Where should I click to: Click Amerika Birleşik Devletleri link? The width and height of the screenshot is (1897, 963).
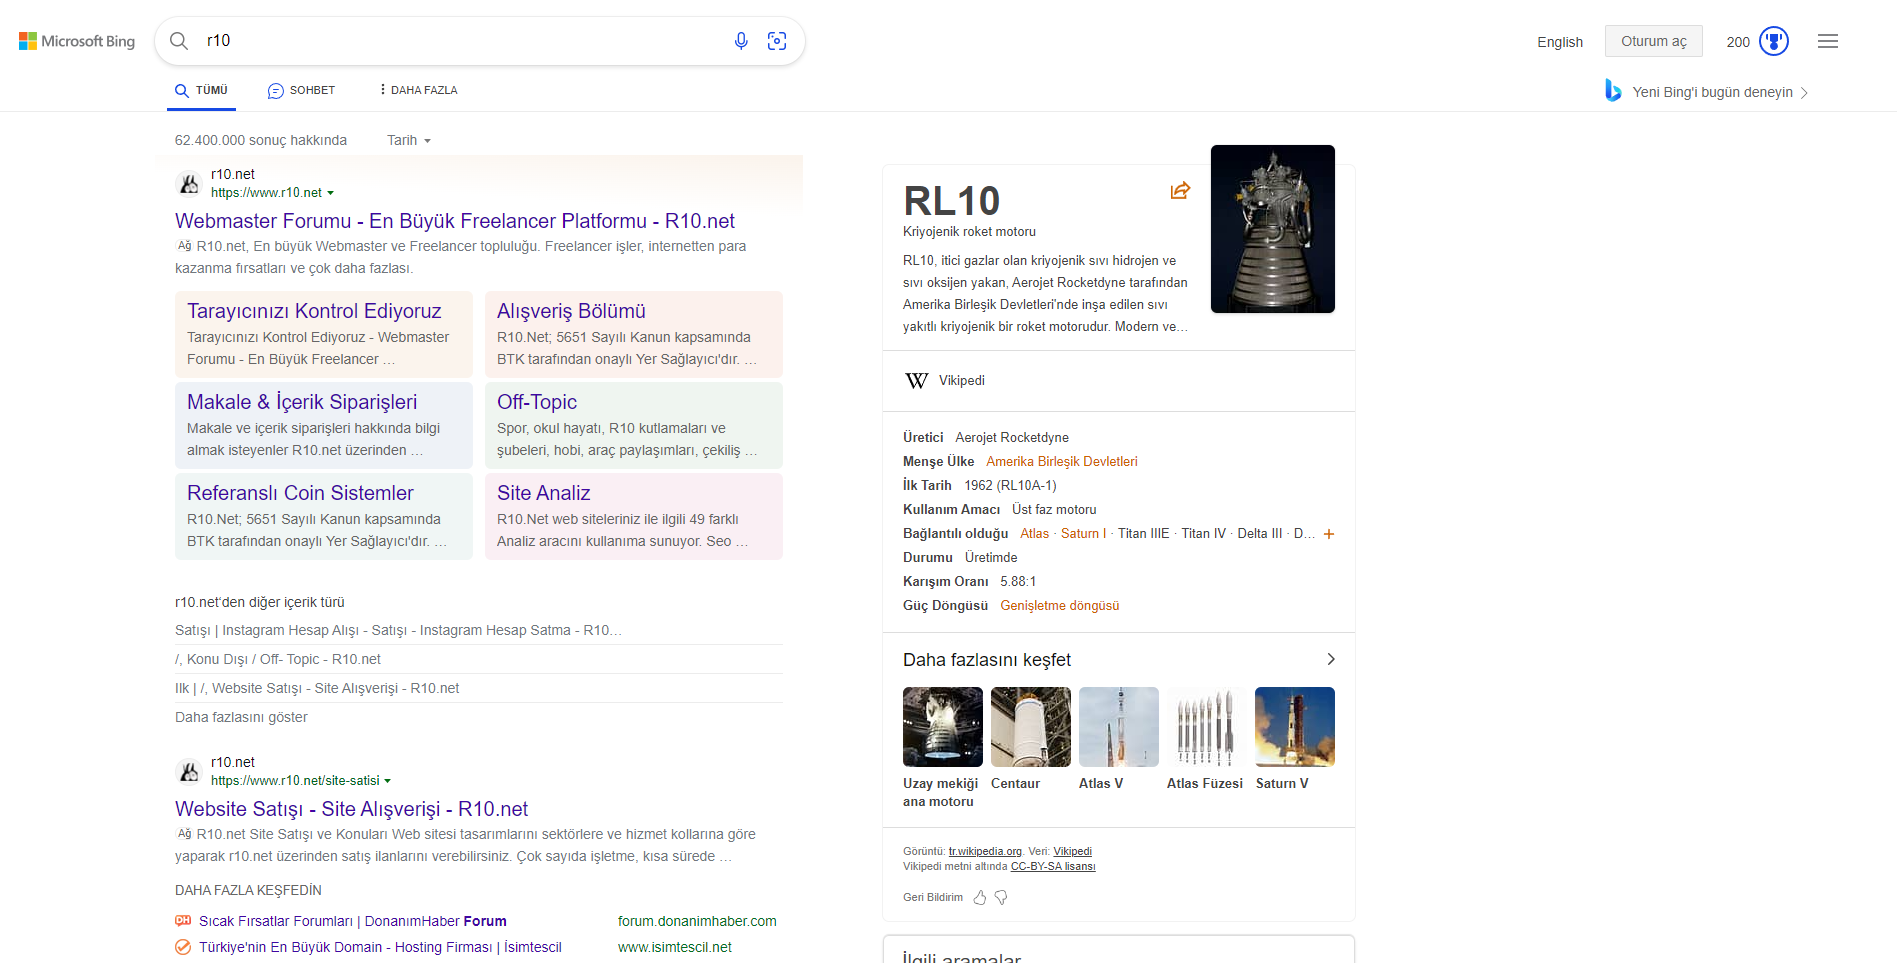[x=1062, y=462]
